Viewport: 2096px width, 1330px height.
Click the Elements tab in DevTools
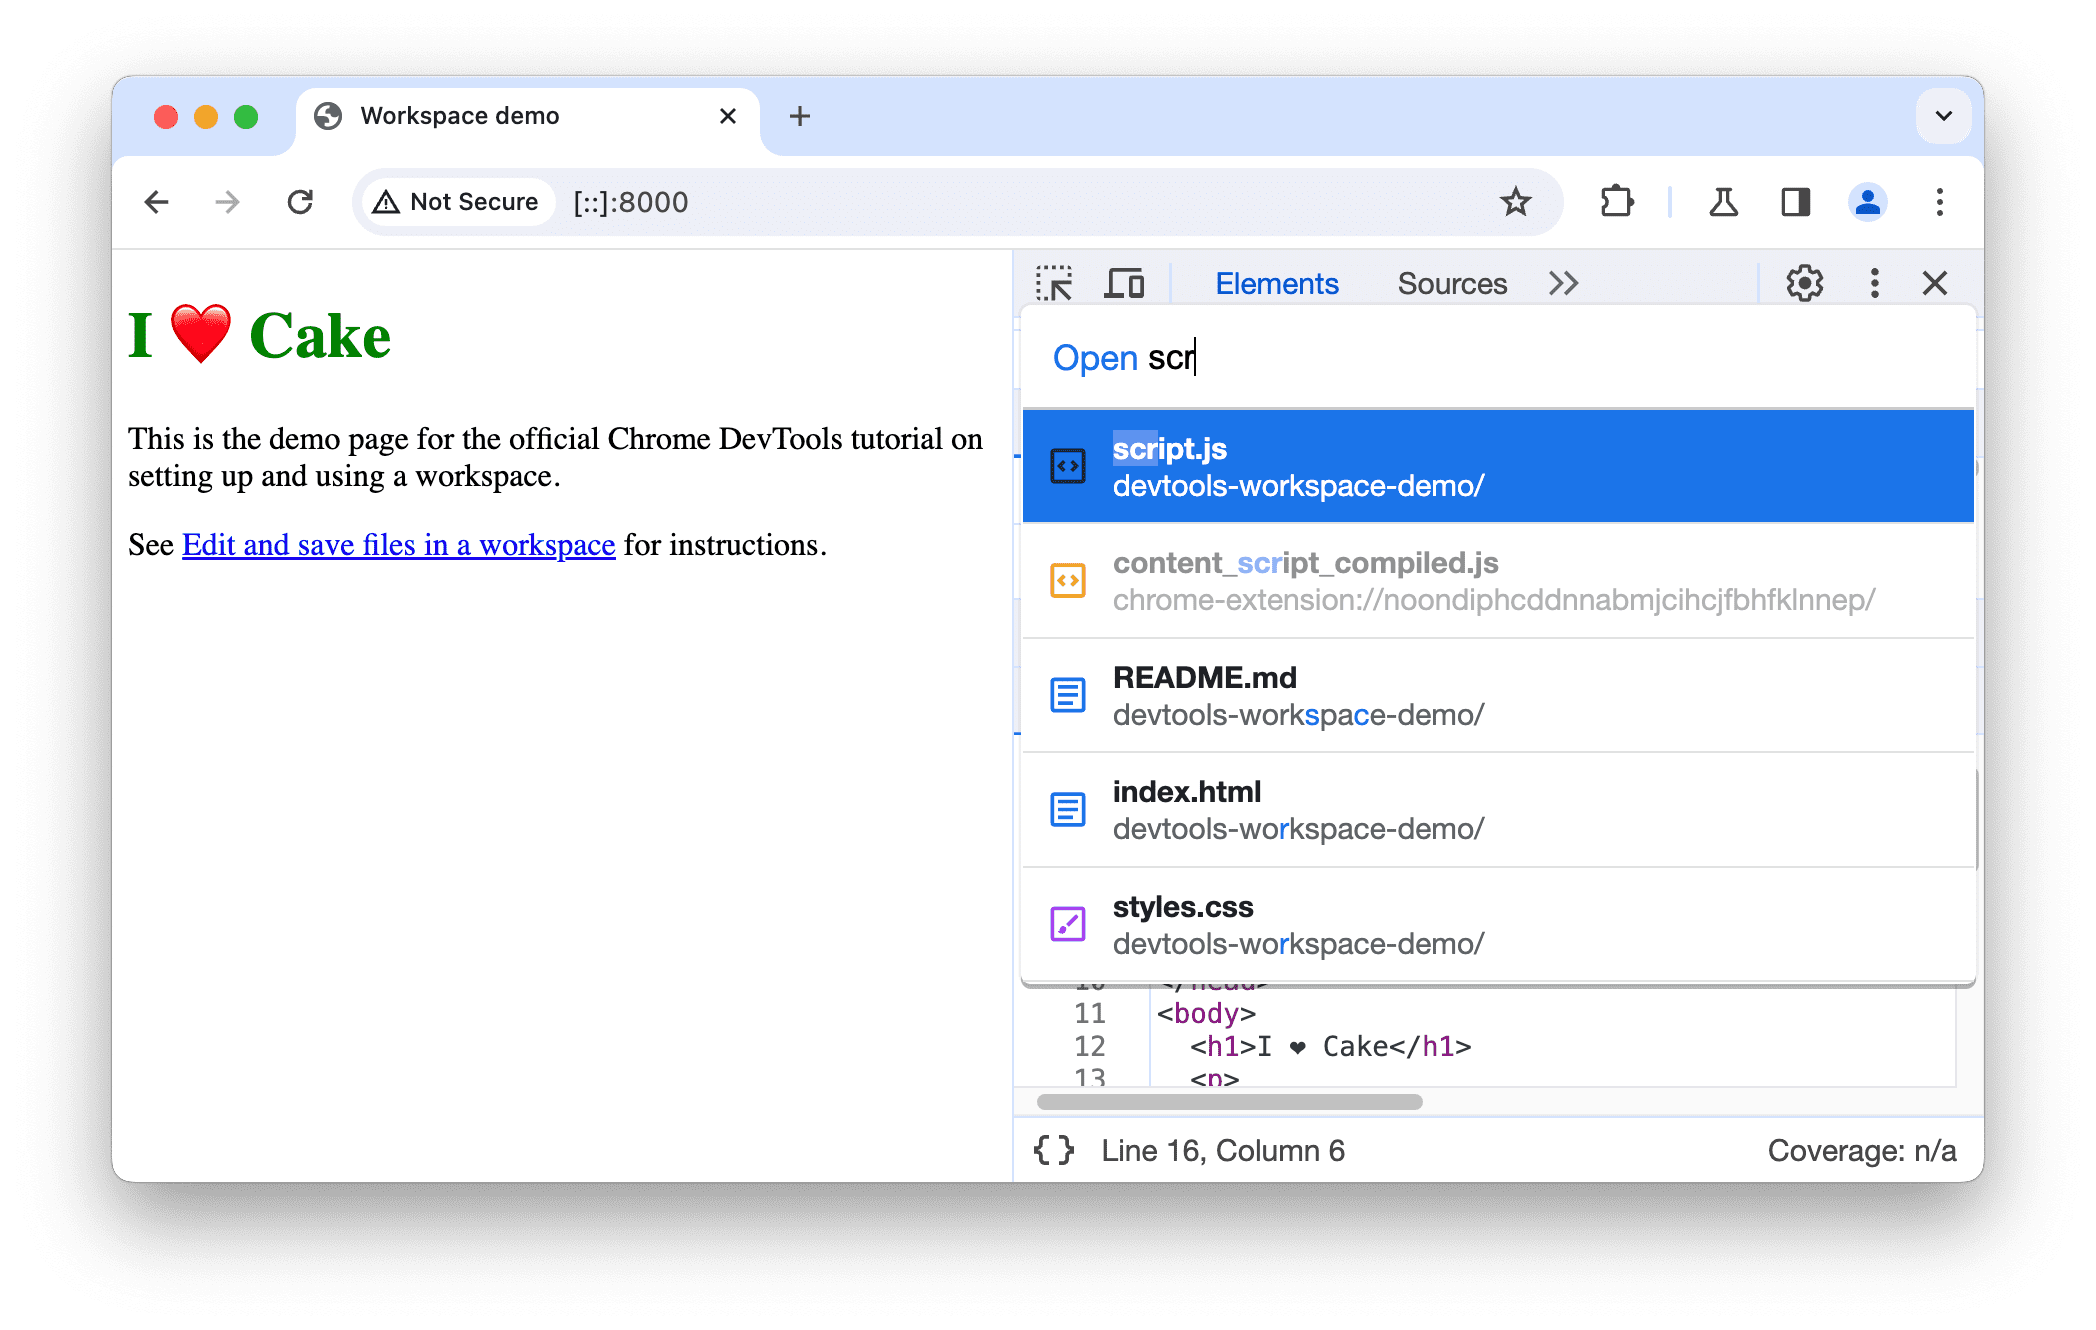tap(1277, 284)
